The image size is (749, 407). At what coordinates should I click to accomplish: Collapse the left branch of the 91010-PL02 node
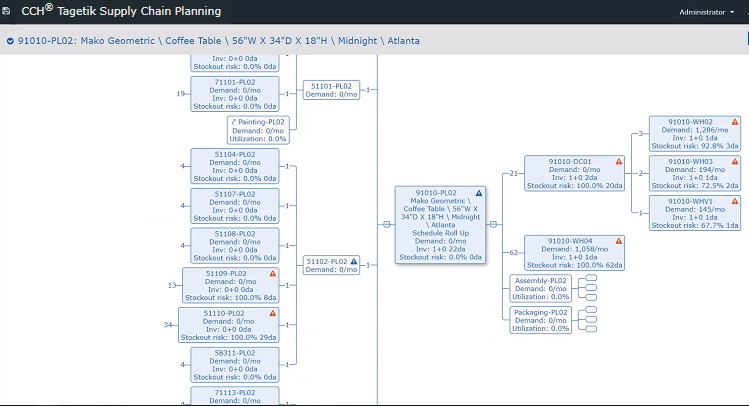tap(386, 224)
